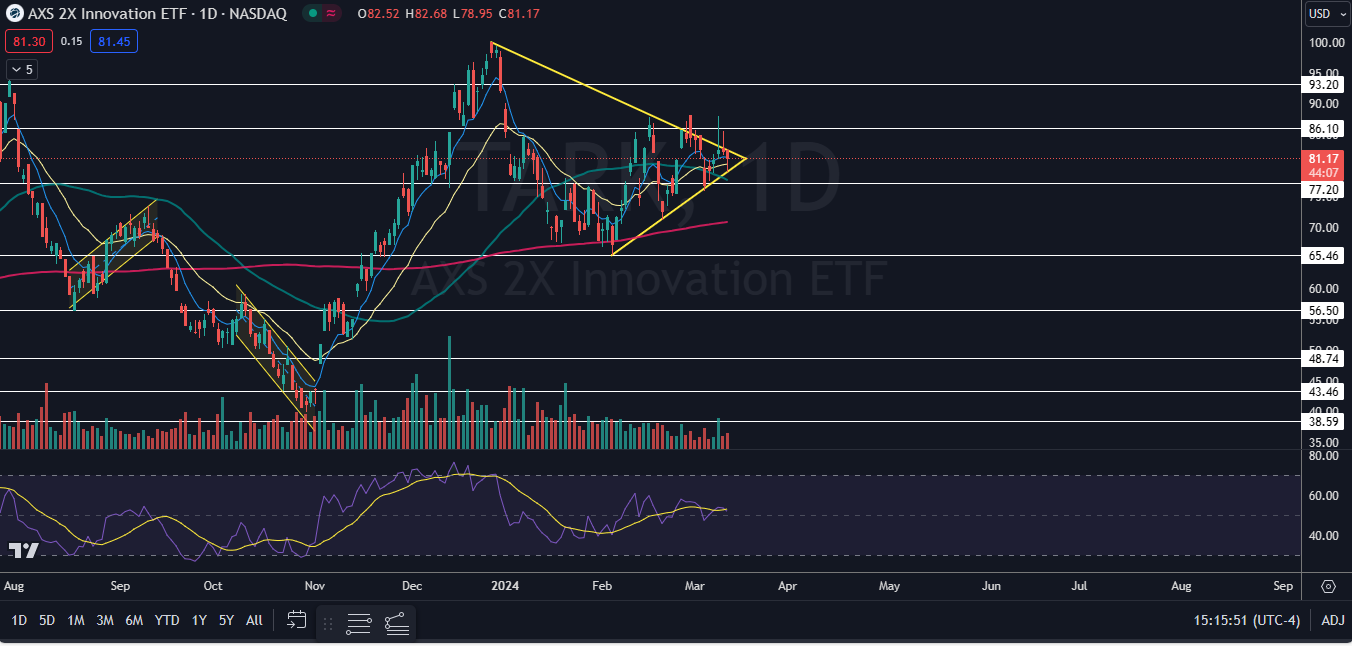This screenshot has width=1352, height=646.
Task: Choose the YTD time range
Action: (167, 621)
